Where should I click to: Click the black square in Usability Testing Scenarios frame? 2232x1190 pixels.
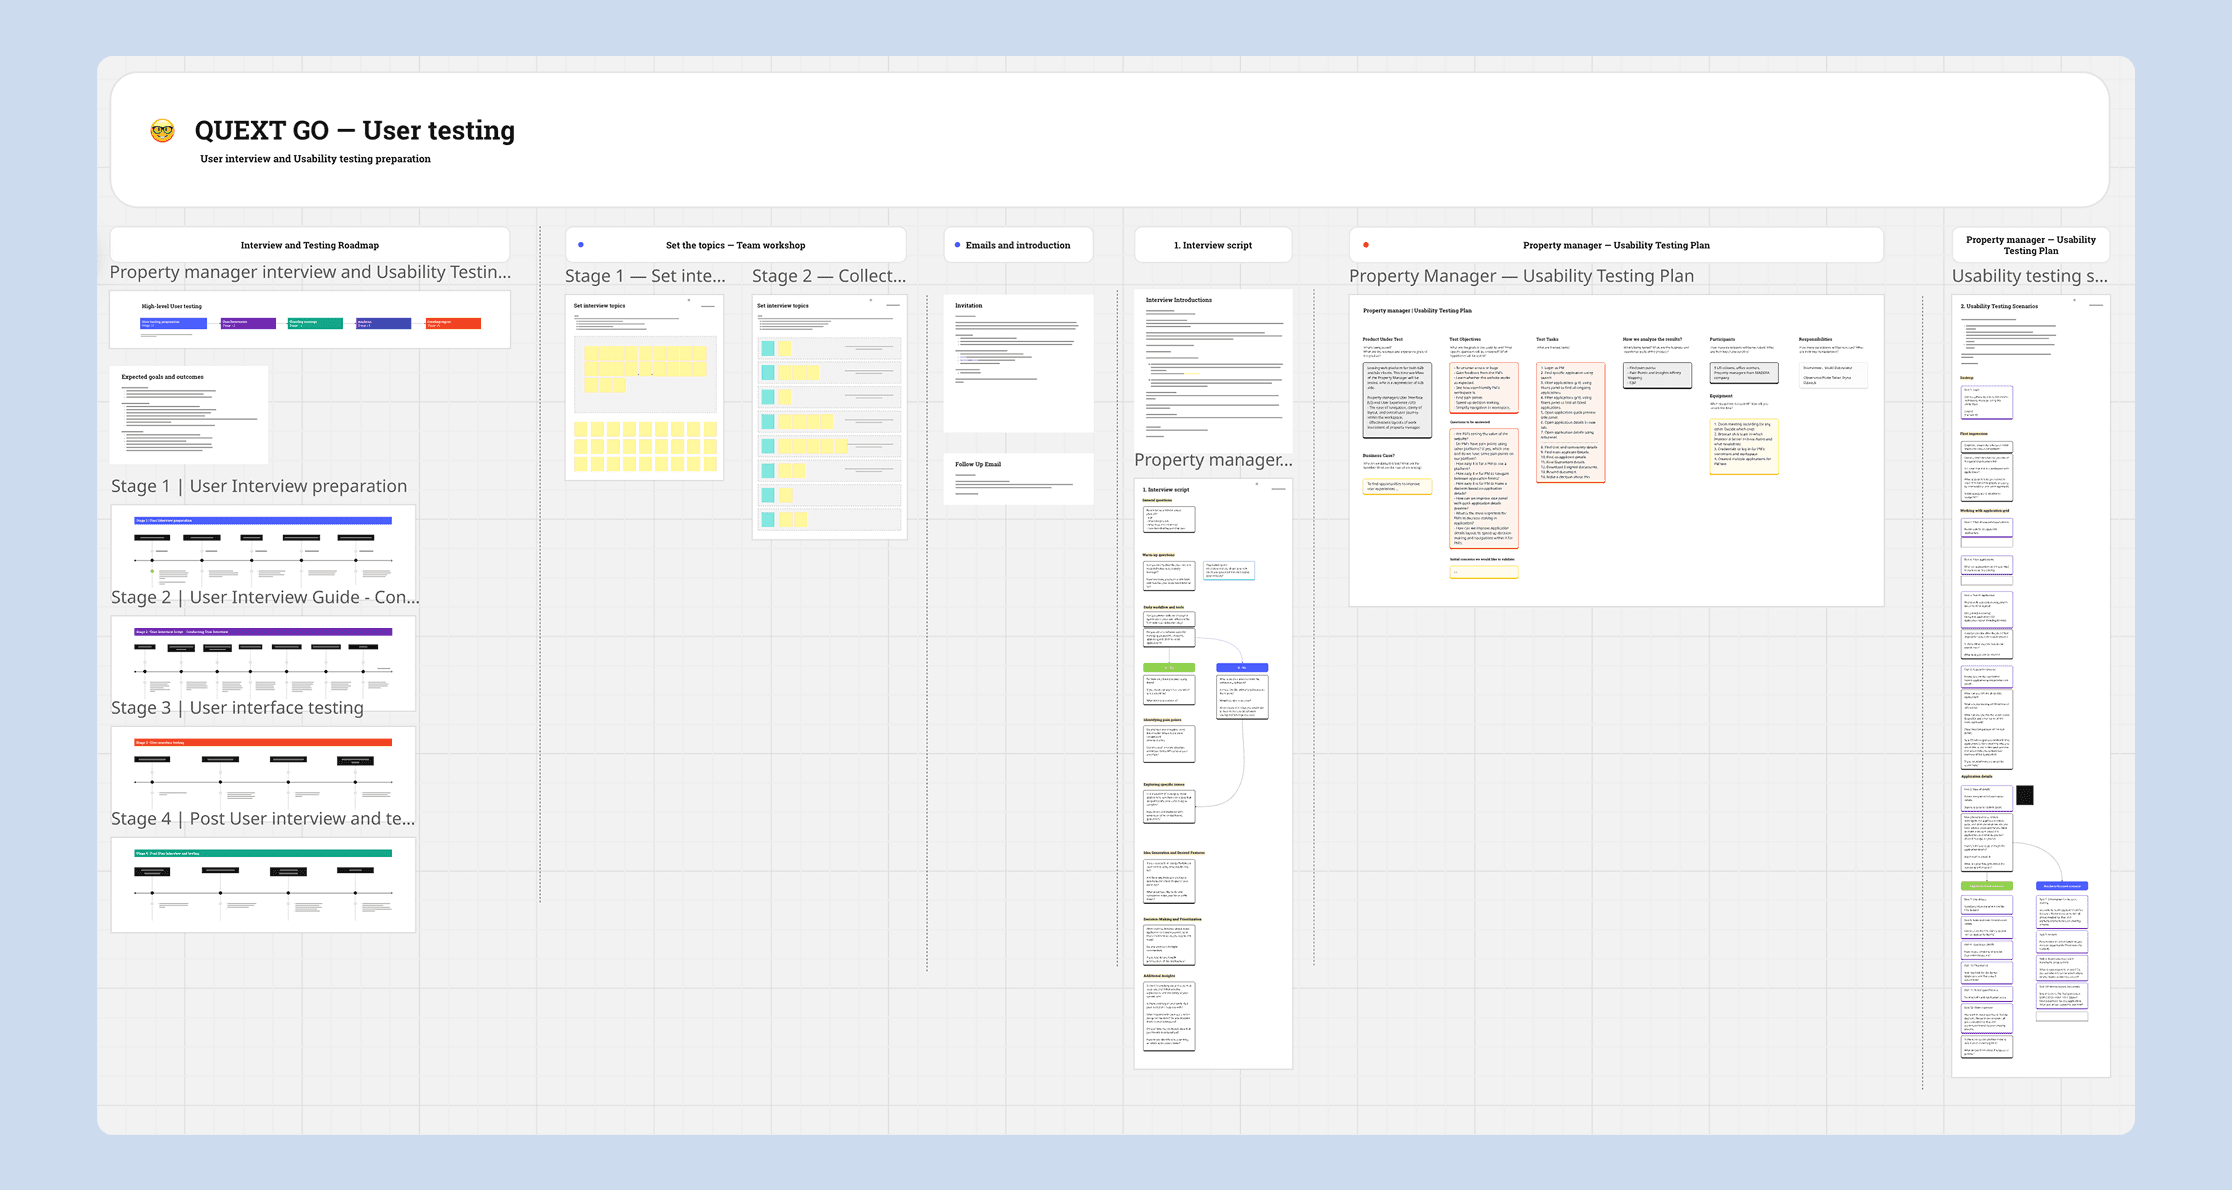(x=2025, y=795)
